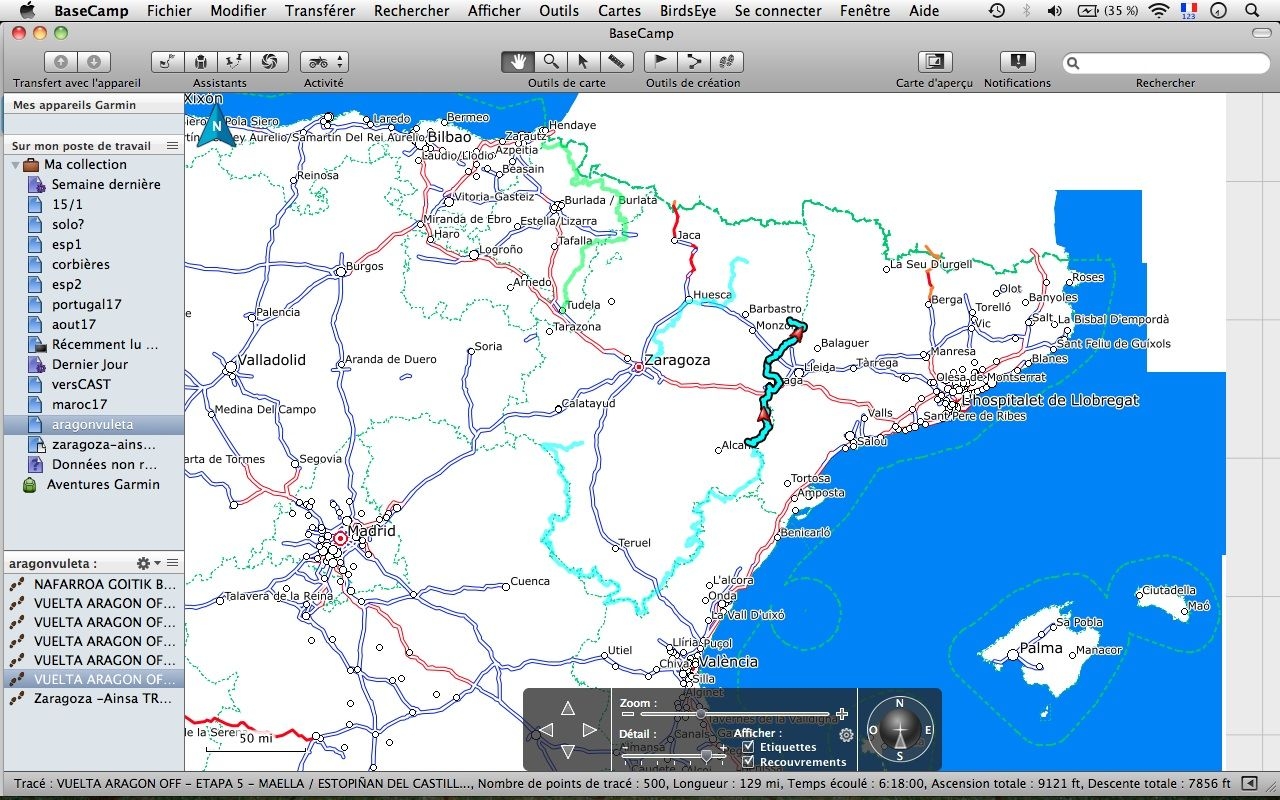This screenshot has height=800, width=1280.
Task: Toggle the Carte d'aperçu overview map
Action: [x=935, y=62]
